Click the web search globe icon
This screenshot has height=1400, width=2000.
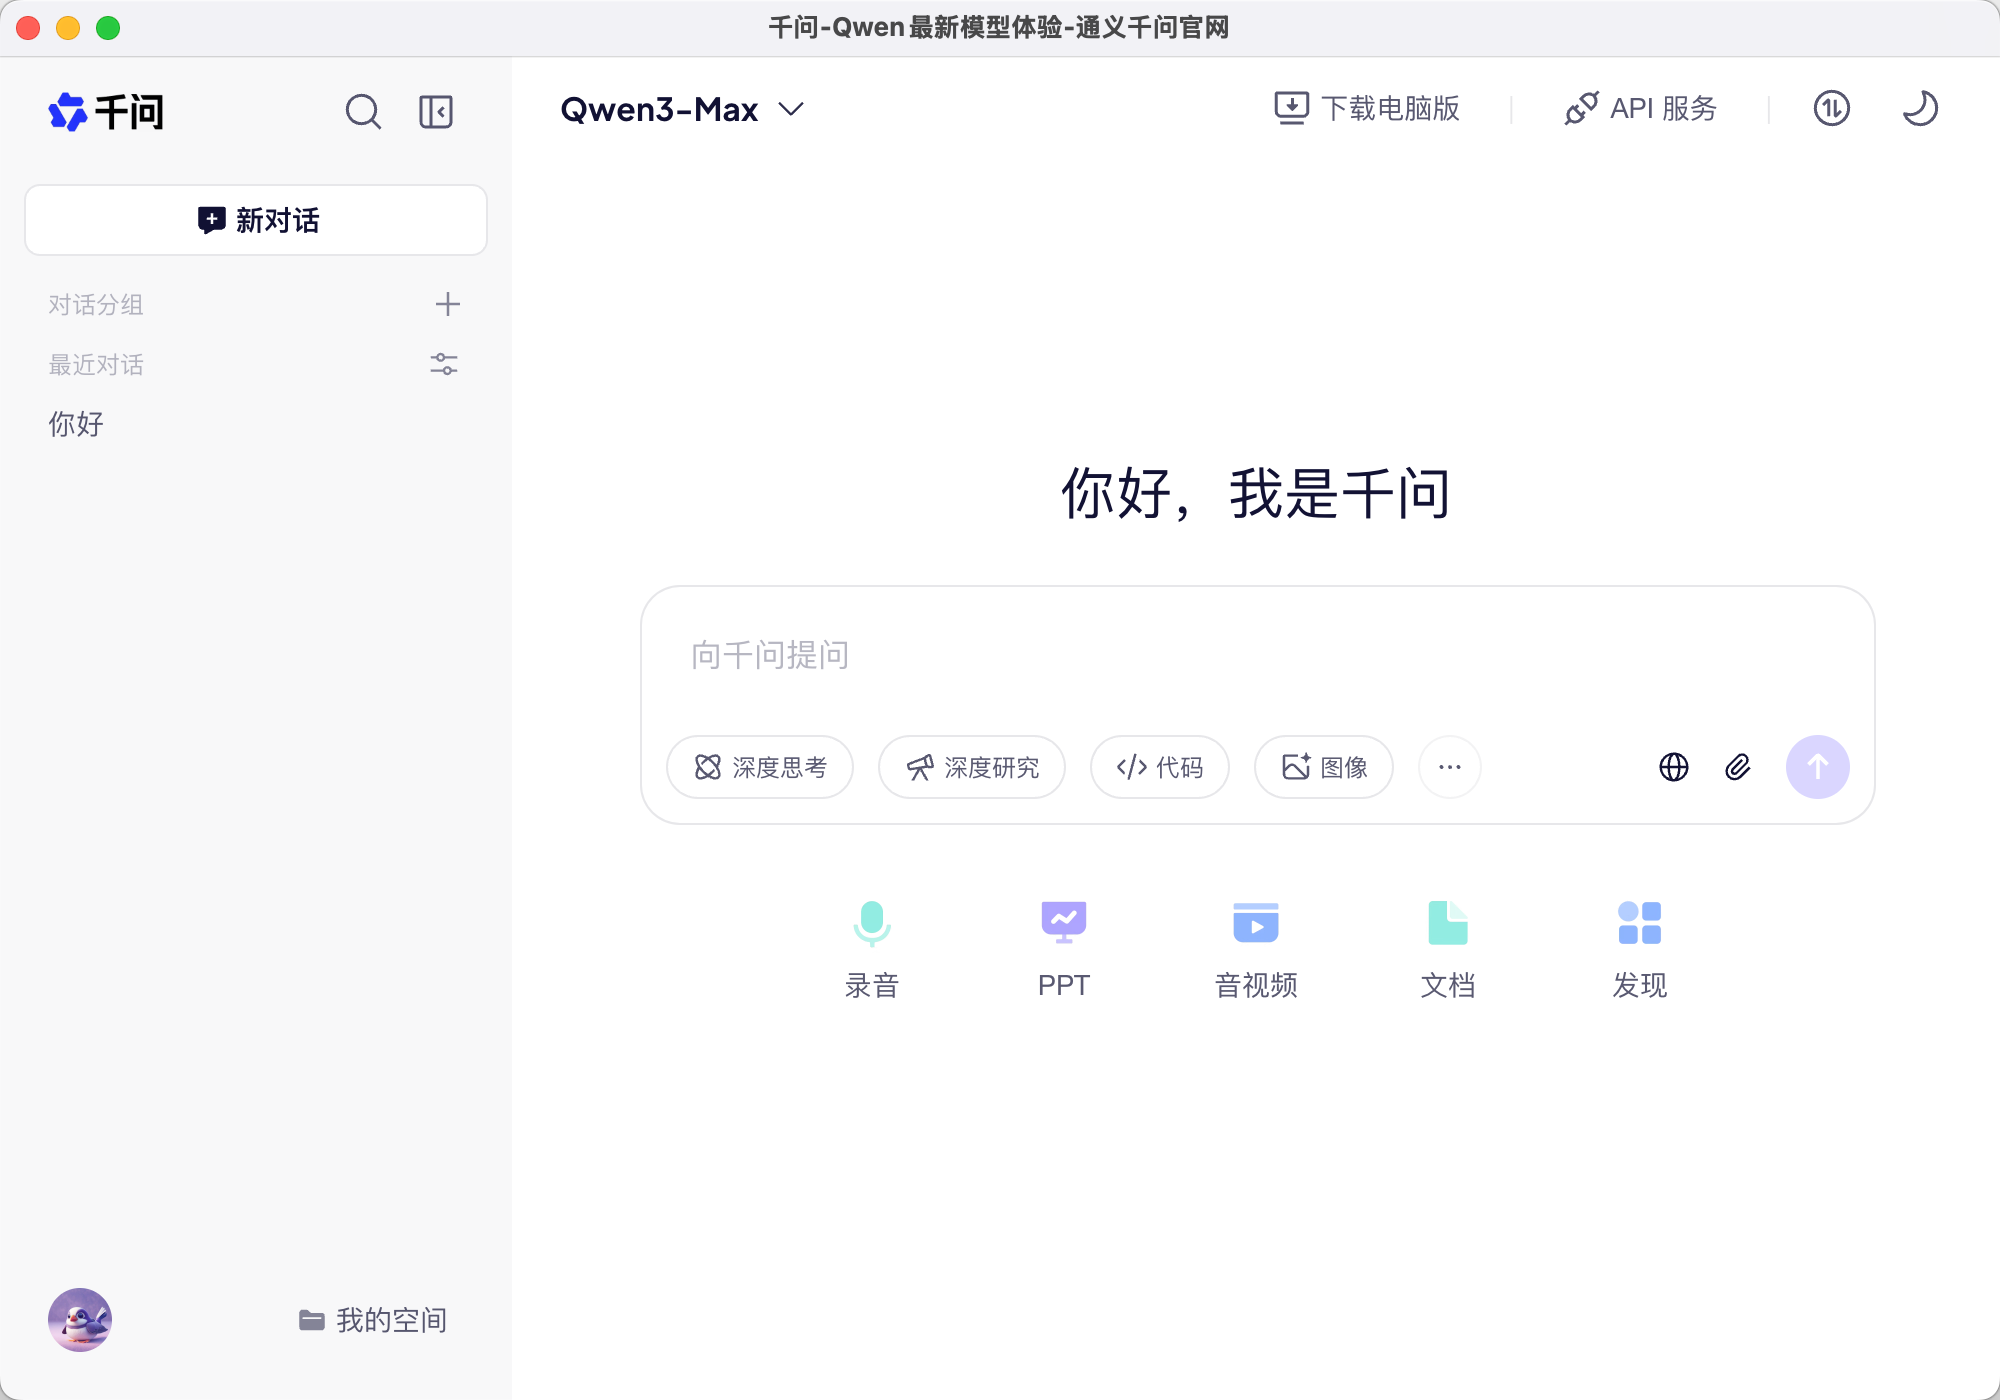pos(1674,767)
